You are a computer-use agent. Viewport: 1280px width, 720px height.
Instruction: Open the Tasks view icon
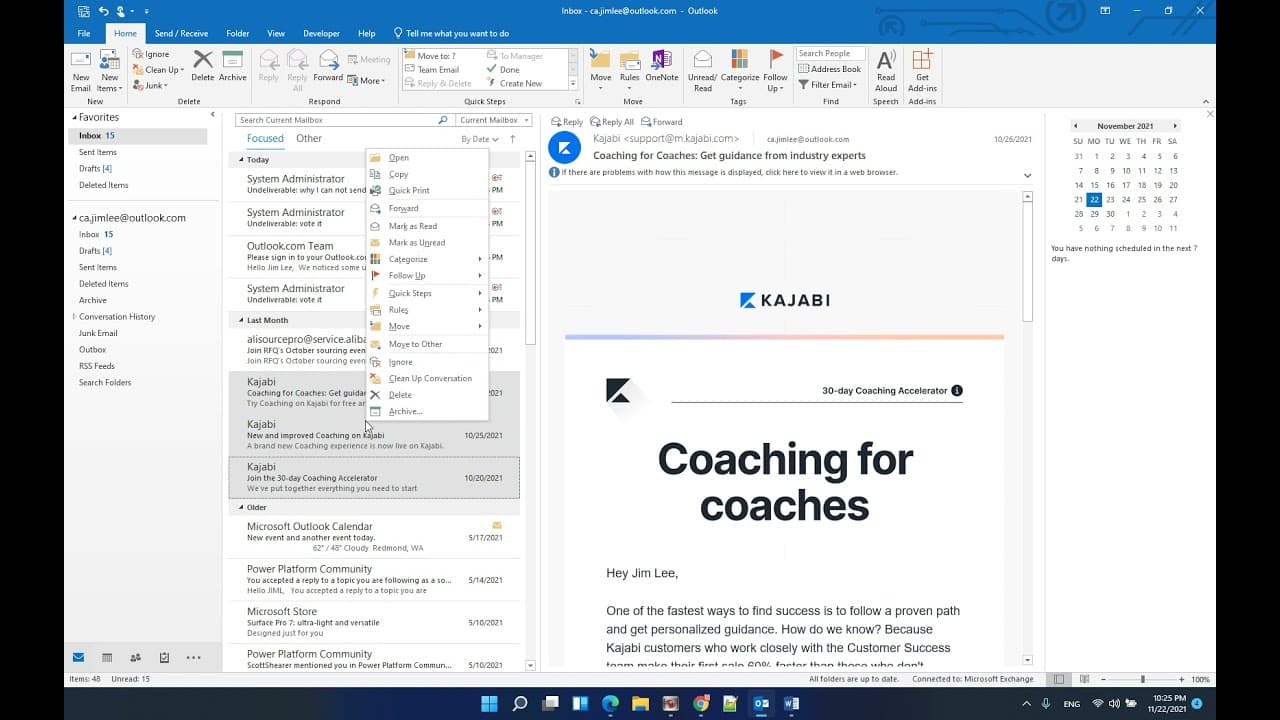(164, 657)
